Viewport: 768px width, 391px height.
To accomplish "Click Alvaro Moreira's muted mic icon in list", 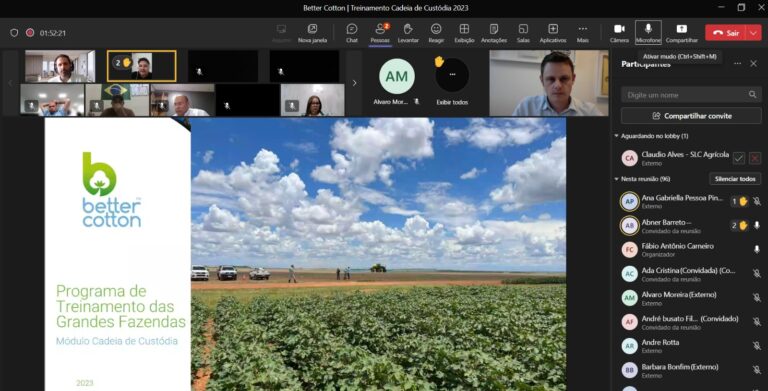I will (x=757, y=297).
